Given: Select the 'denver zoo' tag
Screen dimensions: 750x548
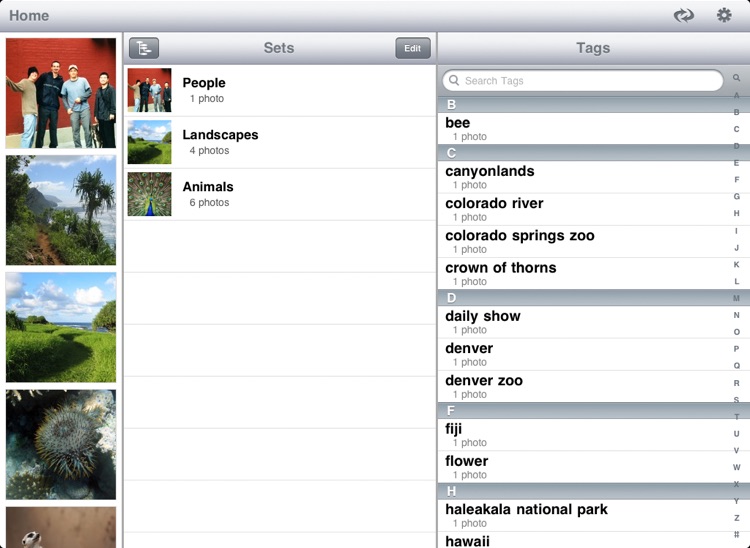Looking at the screenshot, I should [x=585, y=386].
